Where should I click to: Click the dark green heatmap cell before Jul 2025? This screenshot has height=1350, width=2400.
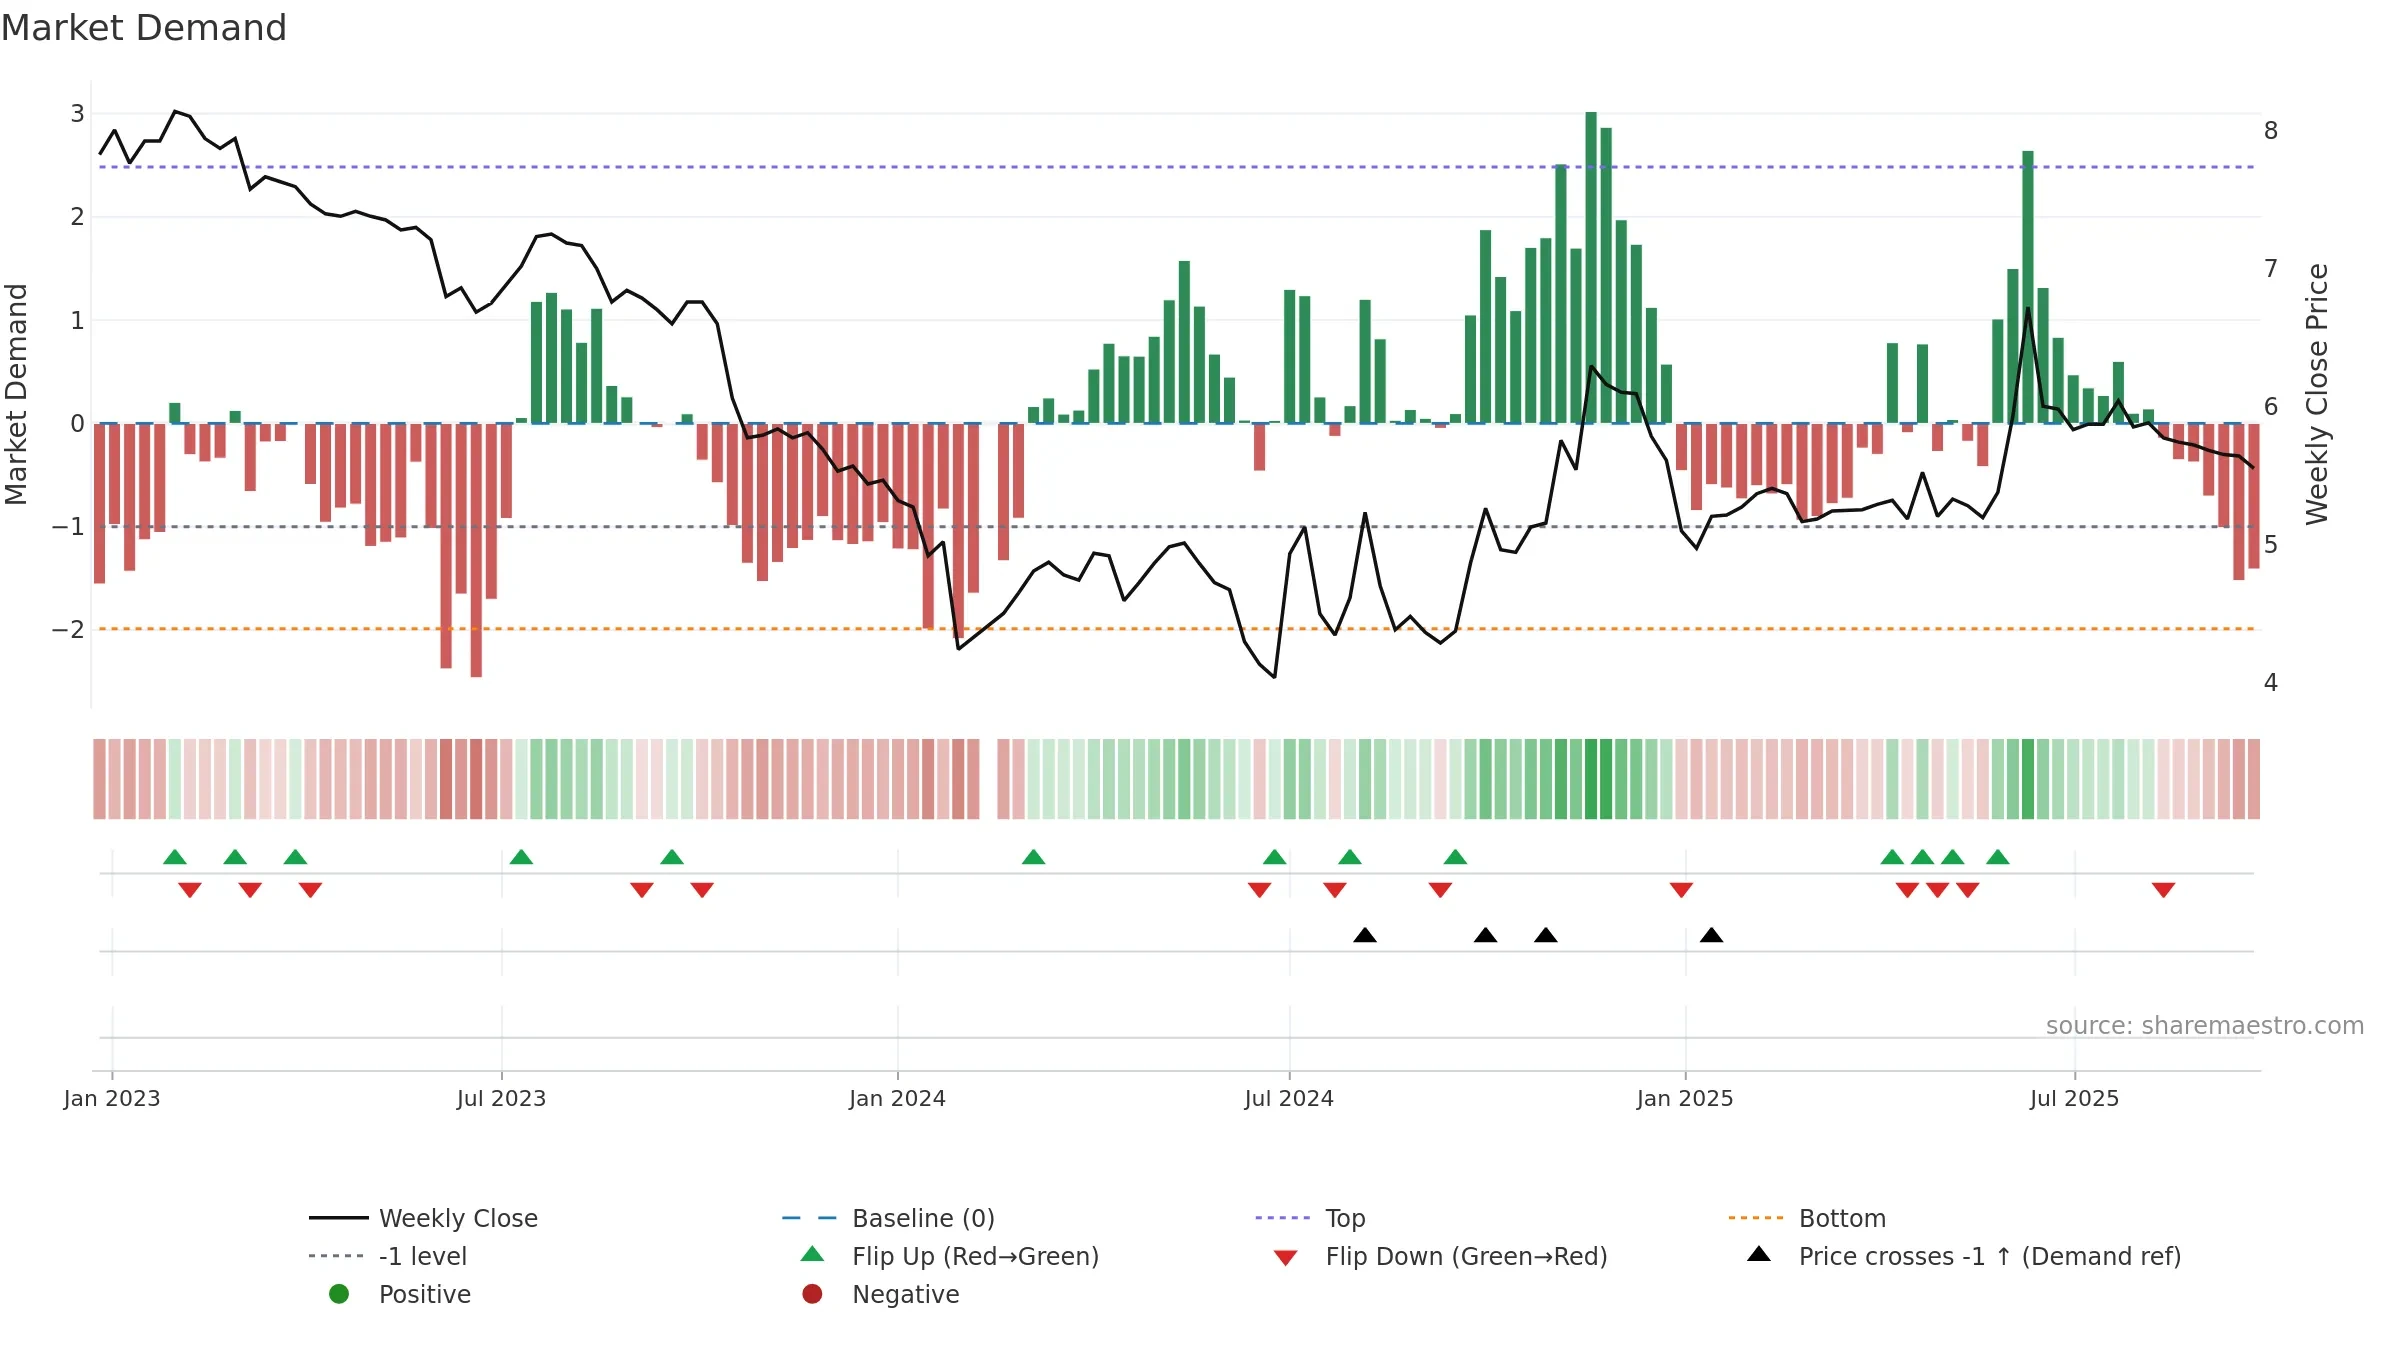(x=2028, y=779)
